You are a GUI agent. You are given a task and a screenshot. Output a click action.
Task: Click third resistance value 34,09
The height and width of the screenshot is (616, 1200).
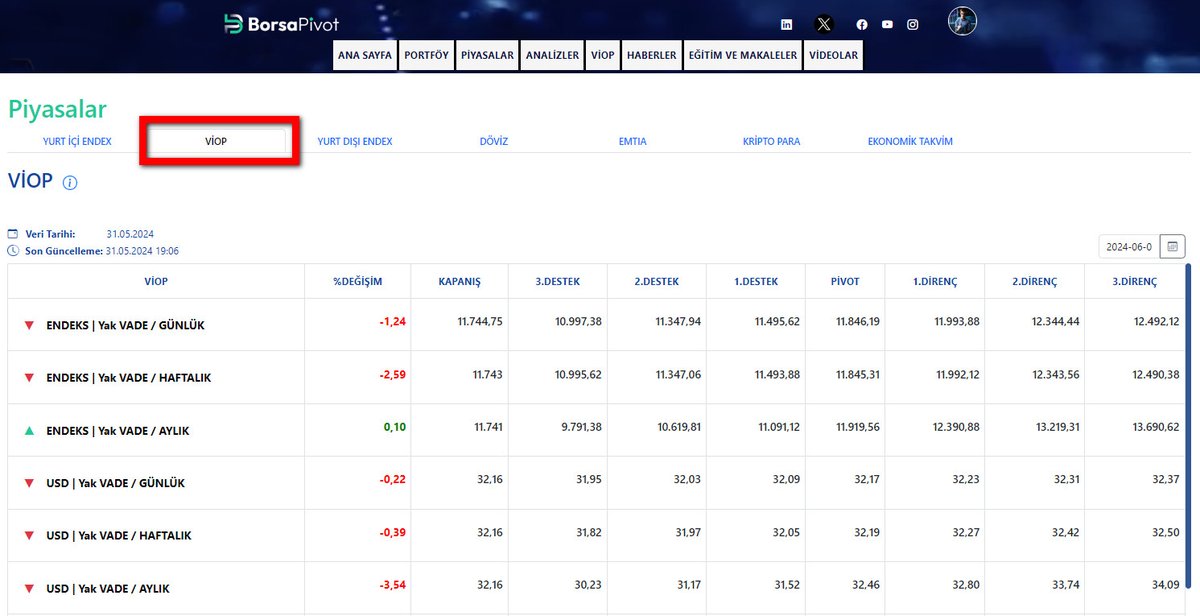(x=1165, y=585)
